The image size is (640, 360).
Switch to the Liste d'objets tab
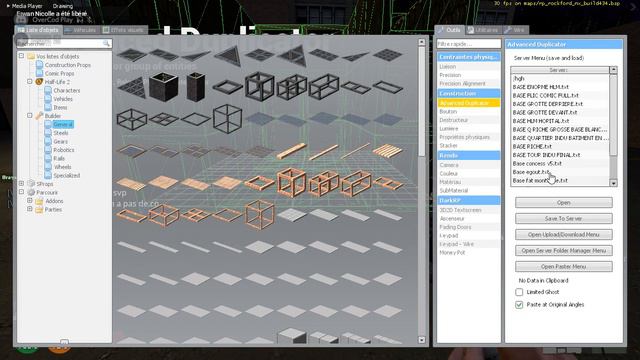pos(38,30)
